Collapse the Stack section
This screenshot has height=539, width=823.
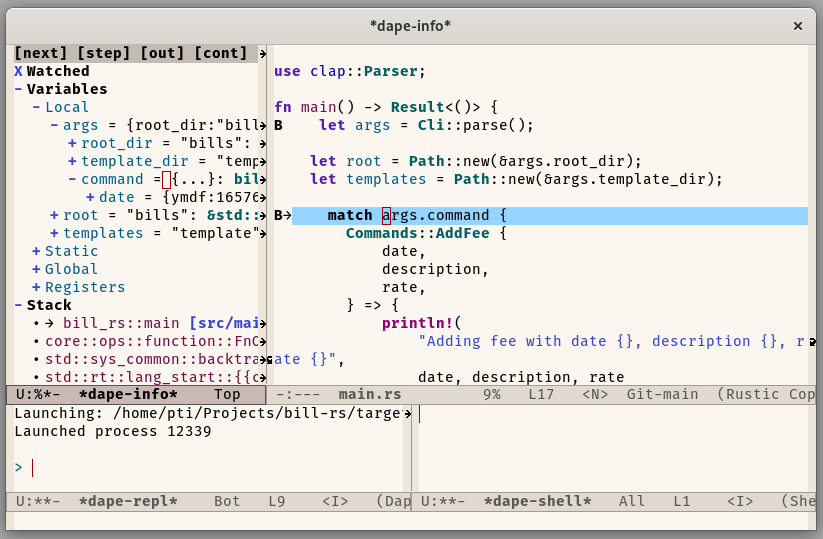[x=18, y=305]
